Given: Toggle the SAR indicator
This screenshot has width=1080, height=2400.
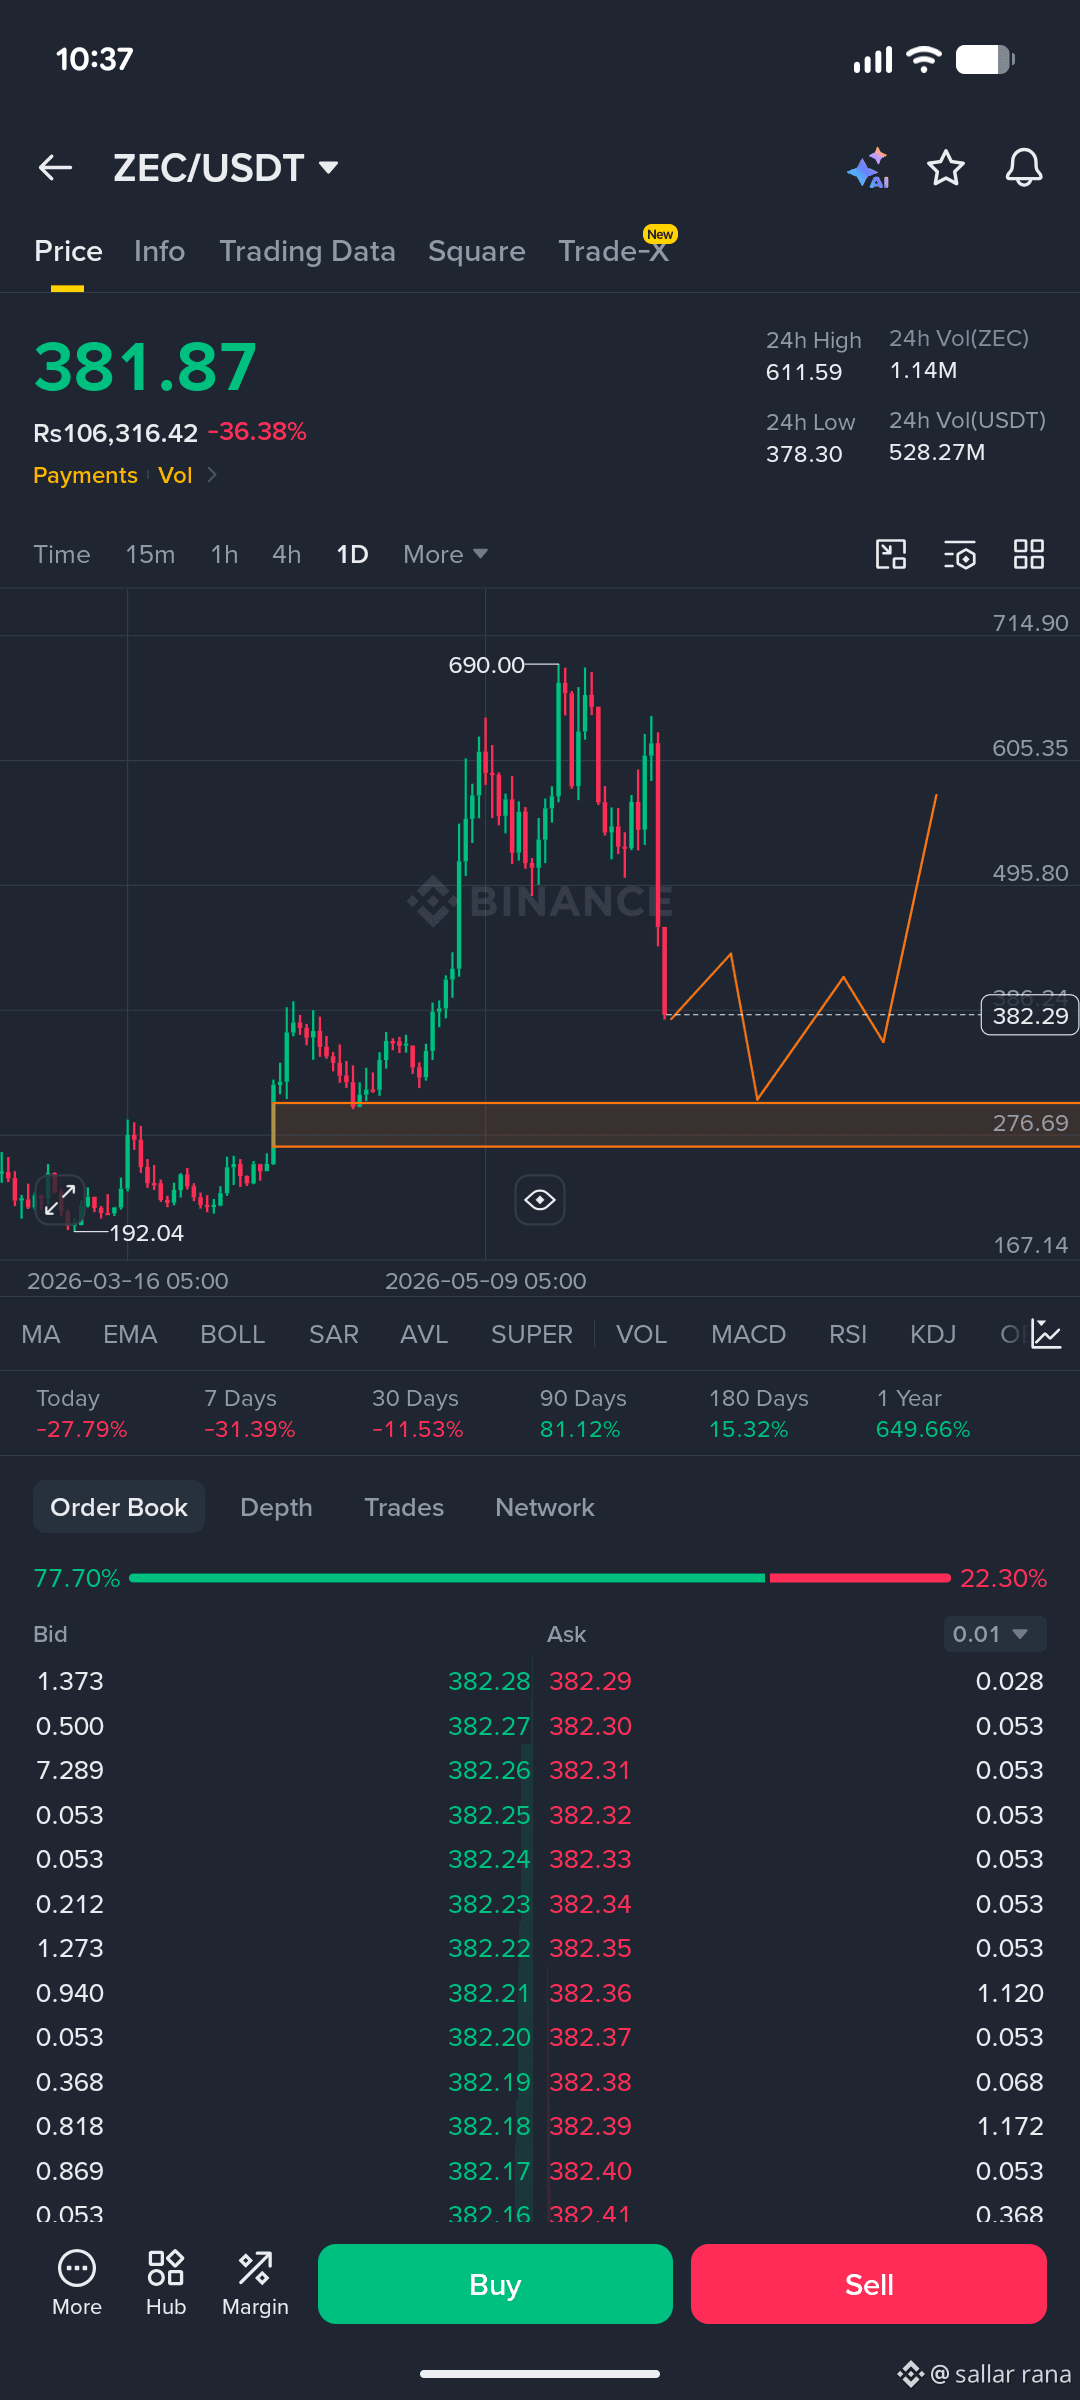Looking at the screenshot, I should [x=334, y=1334].
